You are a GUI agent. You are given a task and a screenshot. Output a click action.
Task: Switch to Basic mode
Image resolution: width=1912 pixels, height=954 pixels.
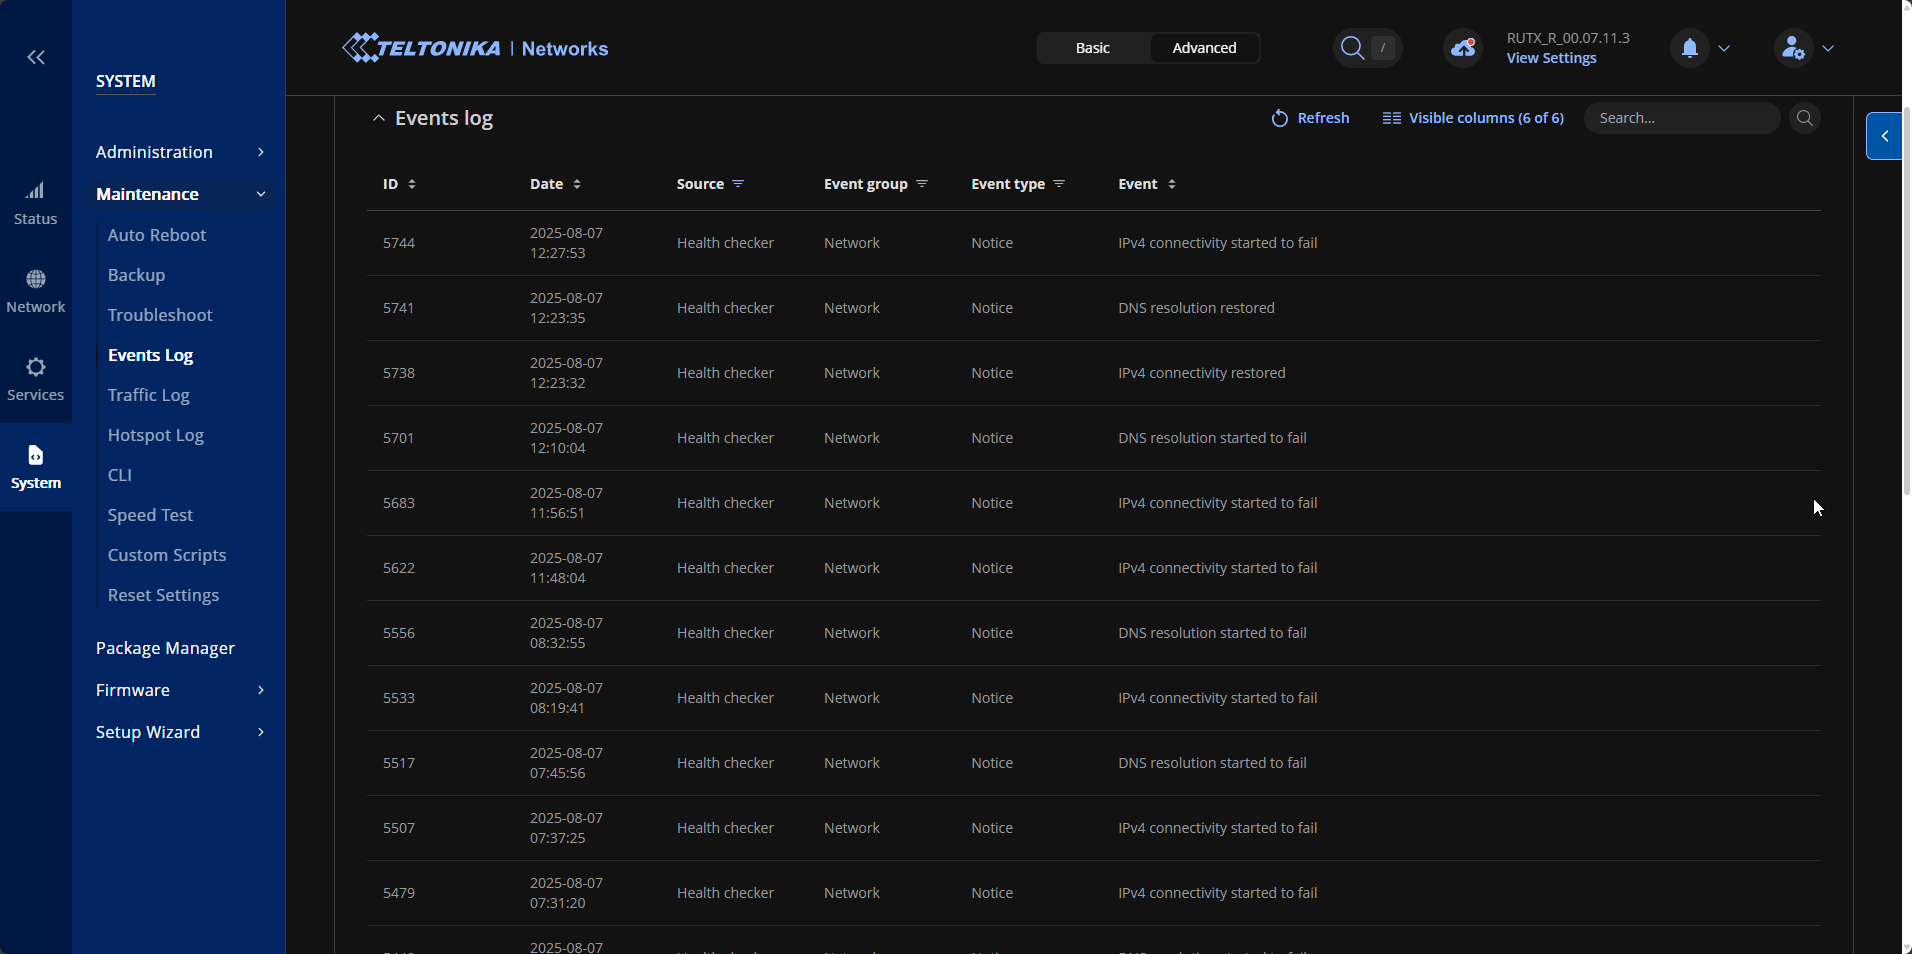point(1092,48)
